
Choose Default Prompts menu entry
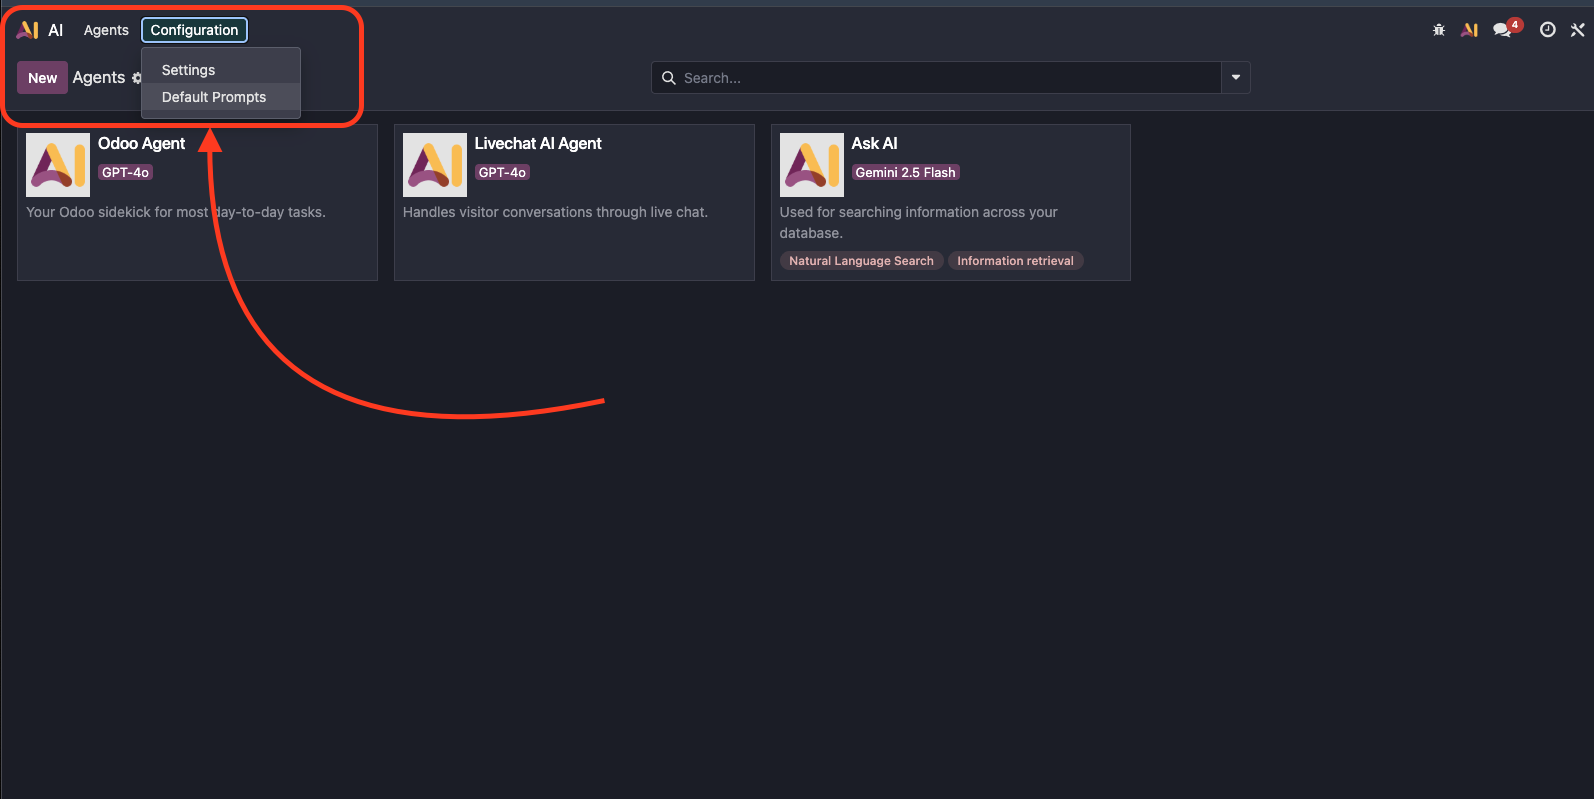click(x=214, y=97)
